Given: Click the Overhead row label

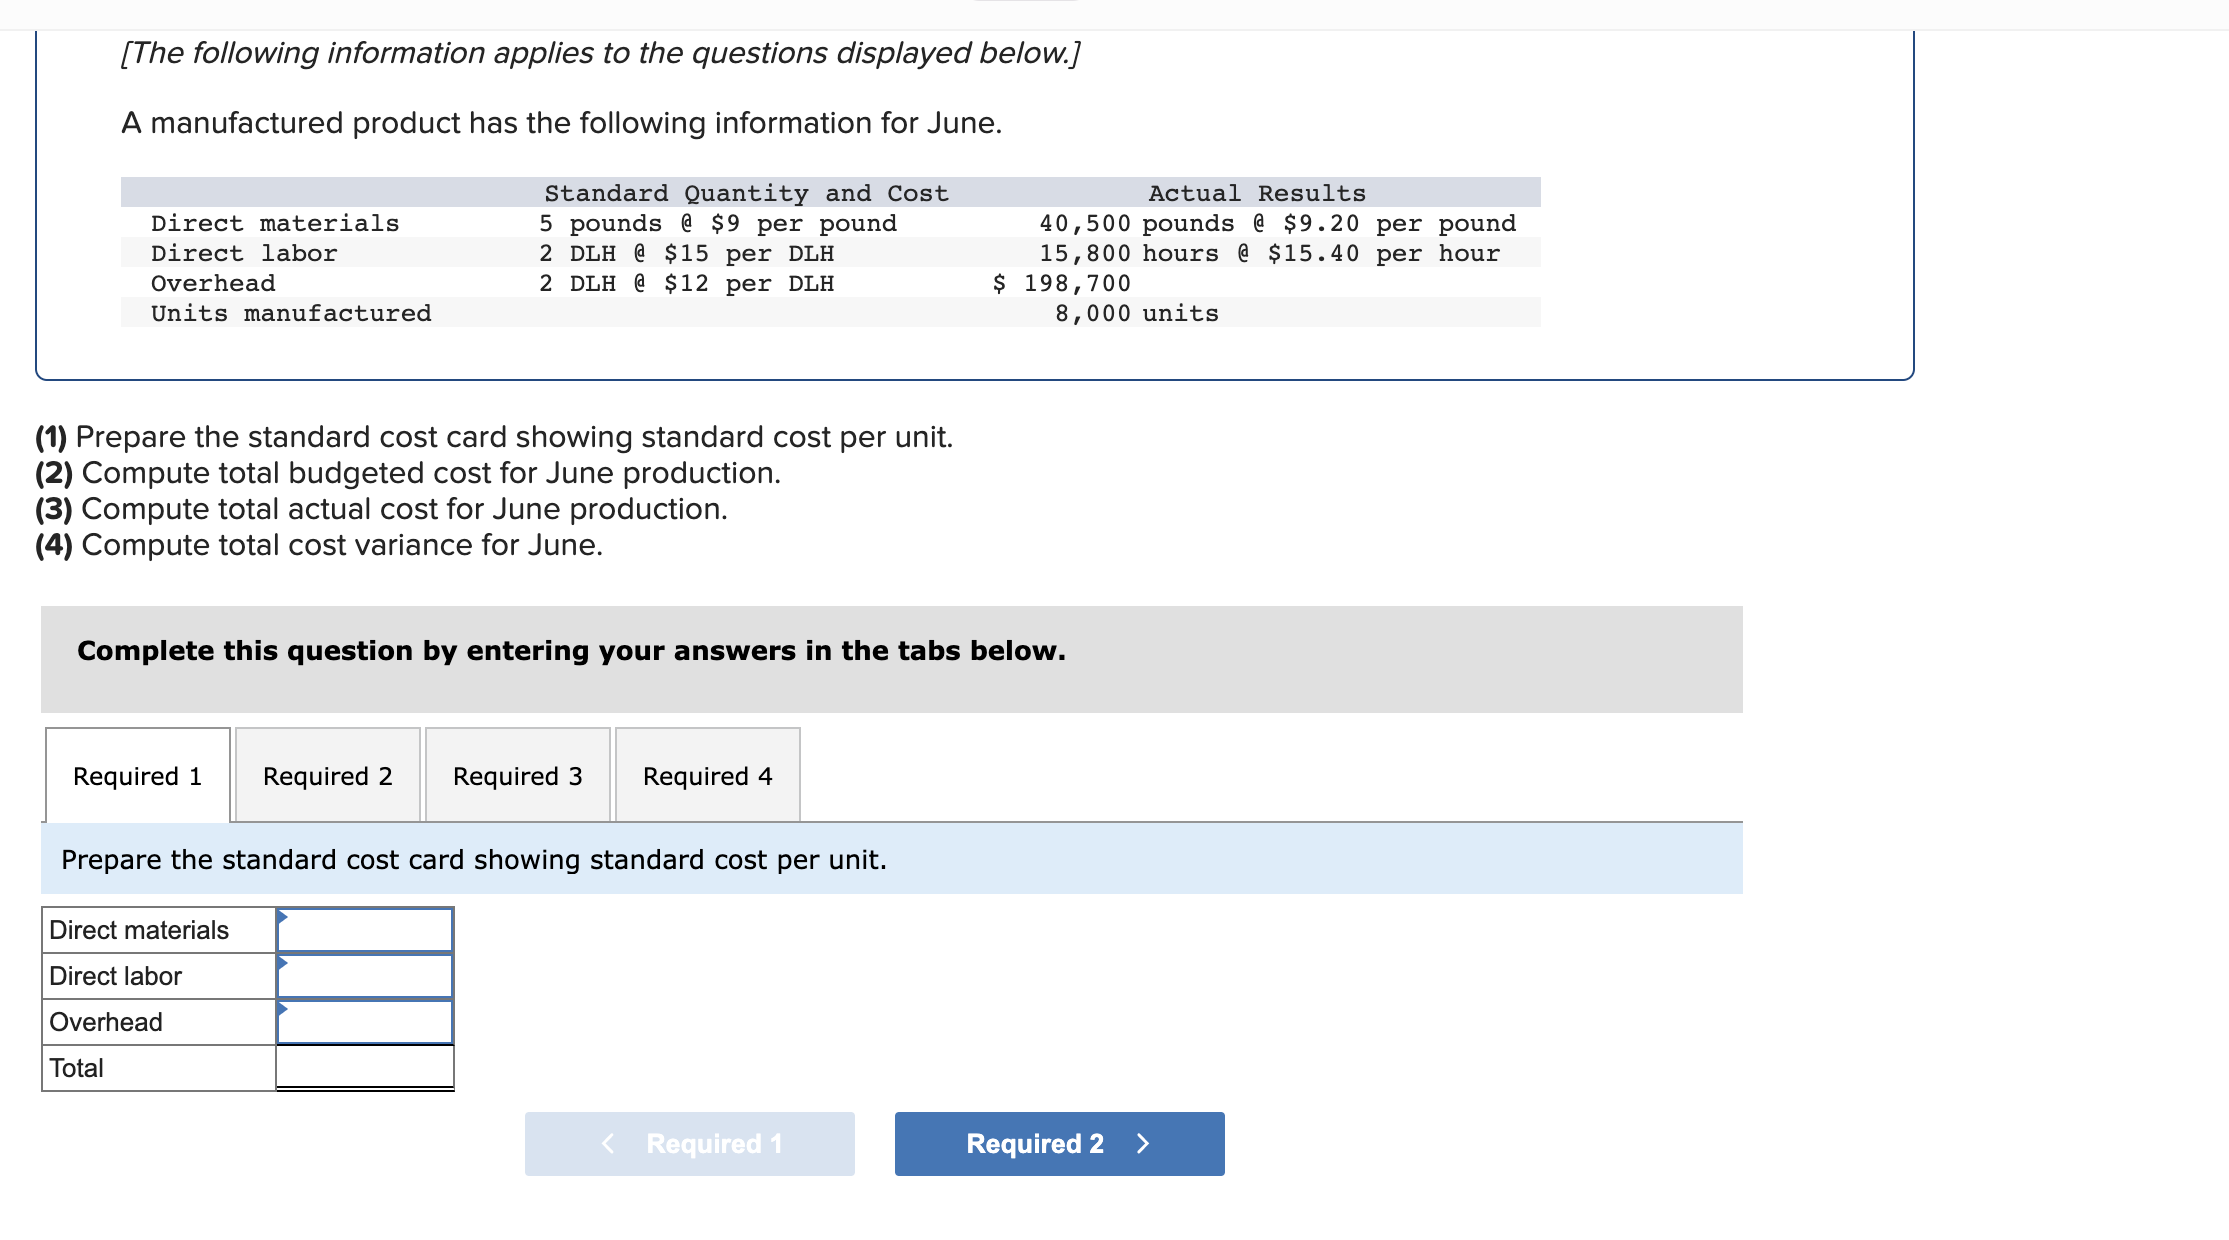Looking at the screenshot, I should pos(104,1021).
